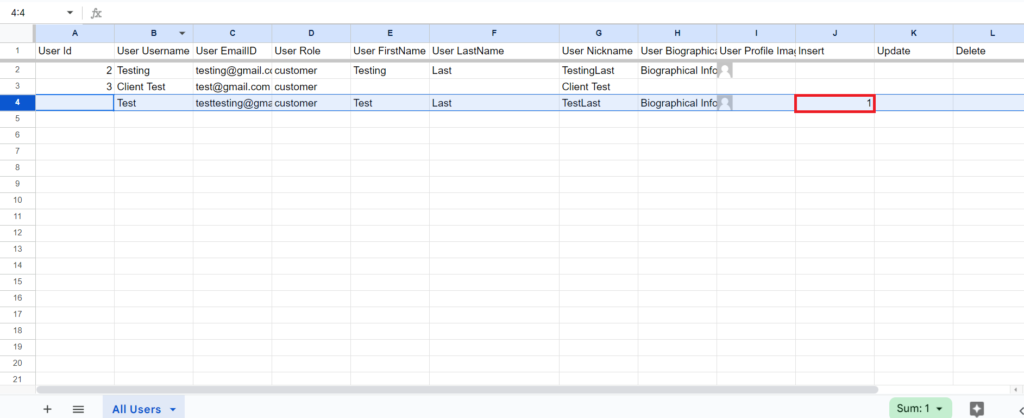Open the Sum: 1 calculation dropdown
1024x418 pixels.
(x=920, y=408)
